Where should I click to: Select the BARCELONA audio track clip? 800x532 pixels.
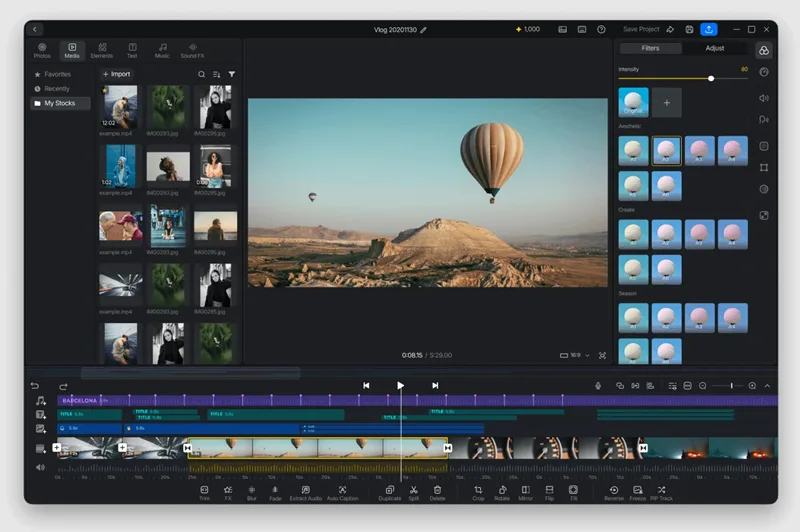417,401
